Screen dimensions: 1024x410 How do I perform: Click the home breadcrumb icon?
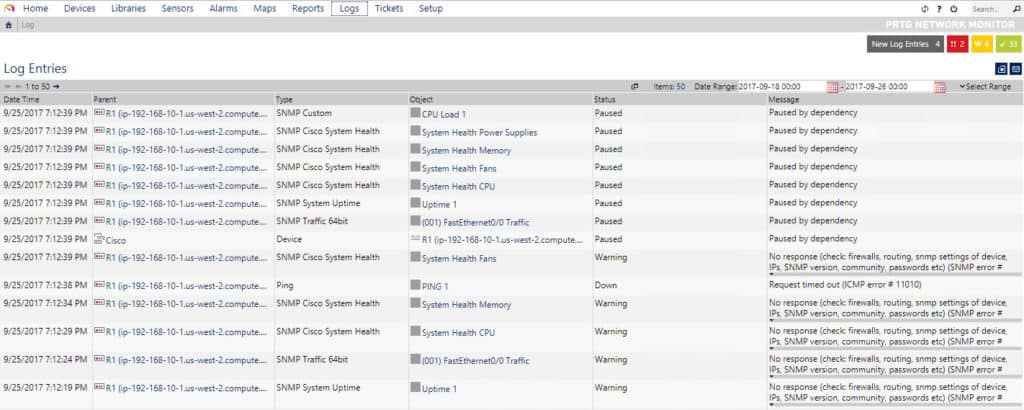pyautogui.click(x=8, y=25)
